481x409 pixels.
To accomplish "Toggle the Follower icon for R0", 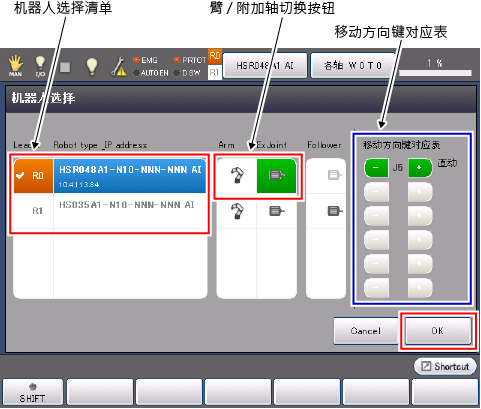I will coord(334,175).
